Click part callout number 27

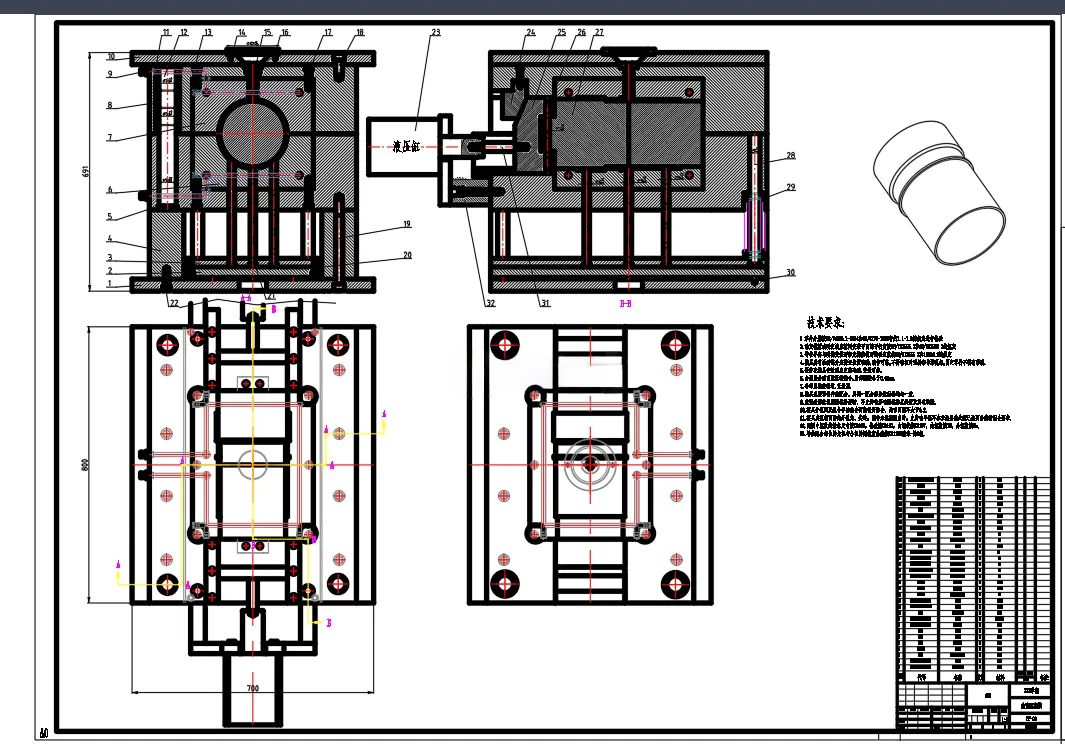point(598,32)
